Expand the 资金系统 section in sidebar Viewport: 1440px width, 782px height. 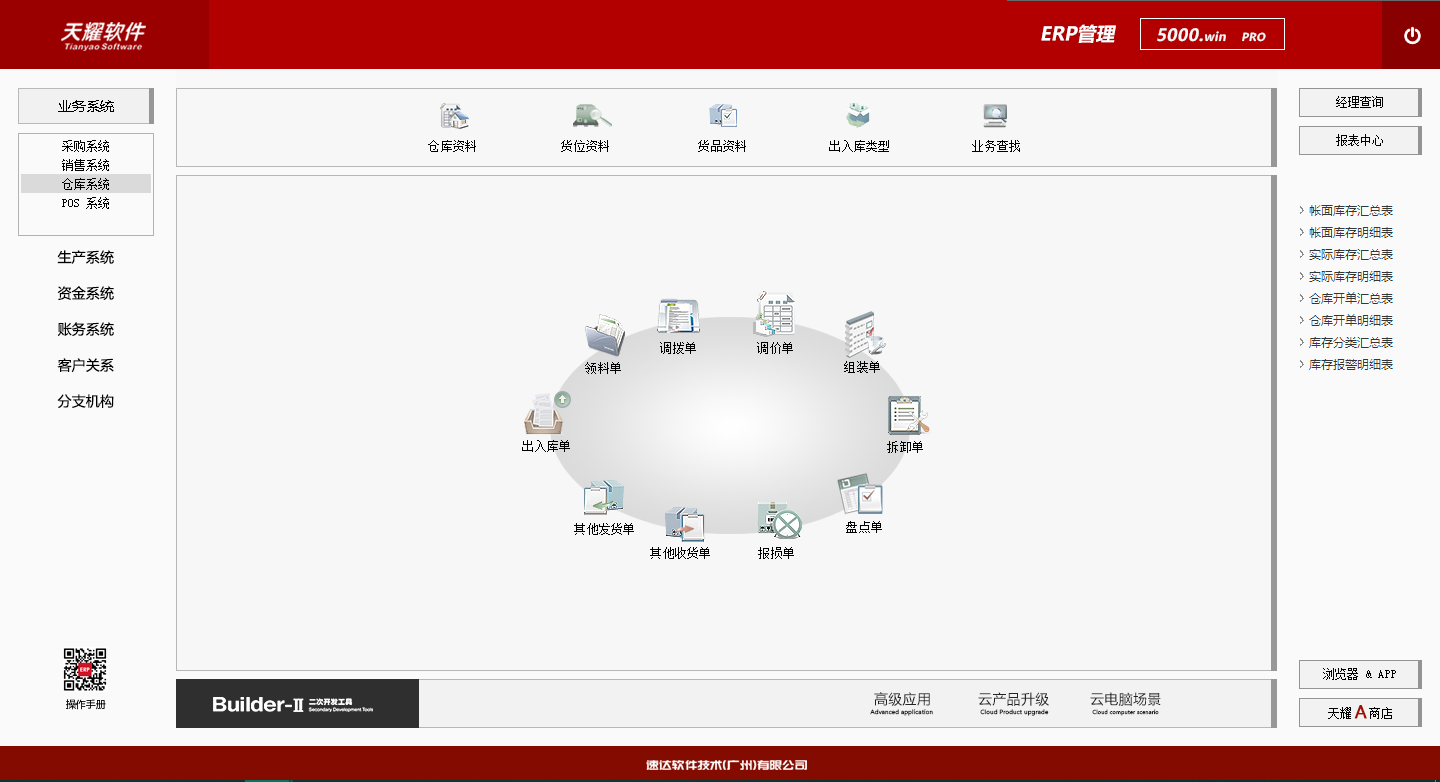click(86, 294)
